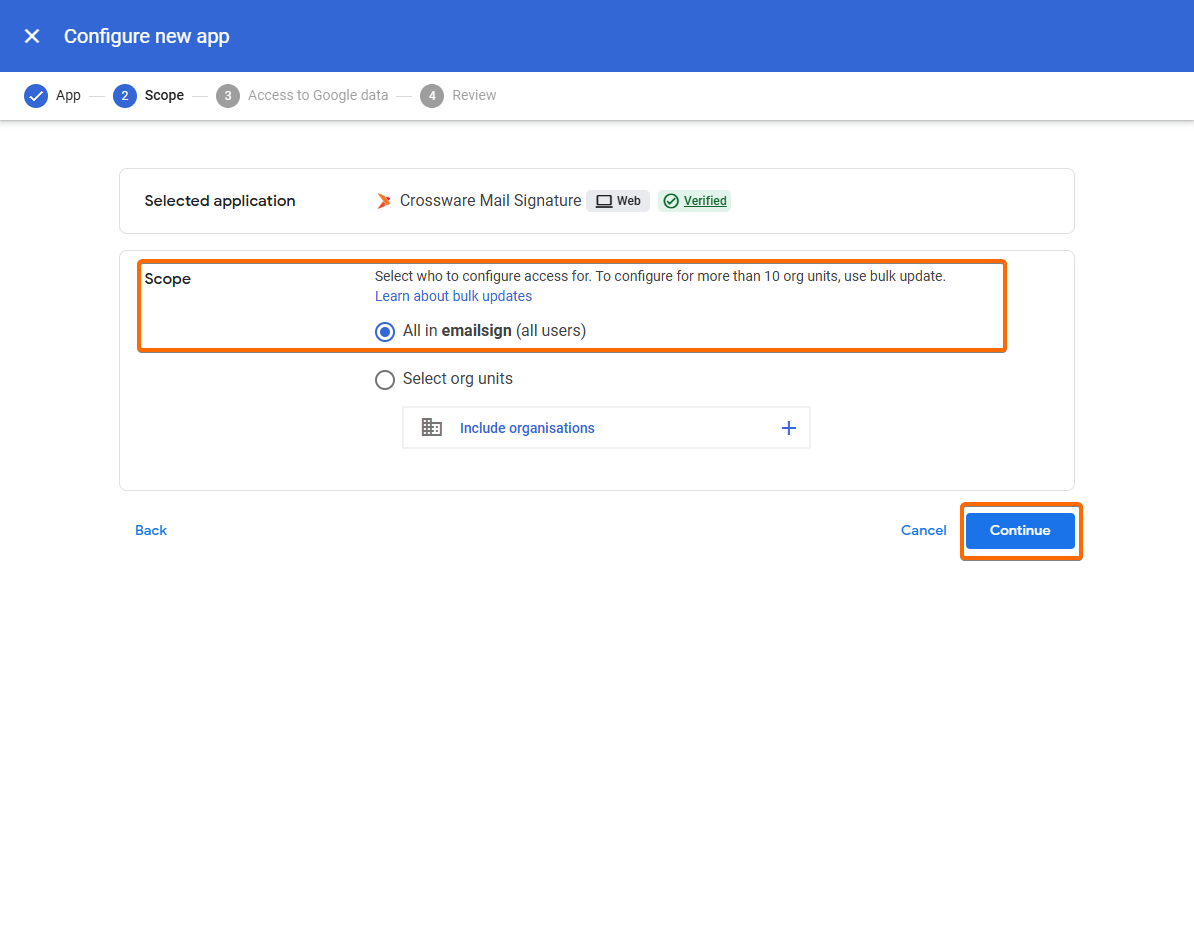
Task: Go to Access to Google data step
Action: click(x=318, y=96)
